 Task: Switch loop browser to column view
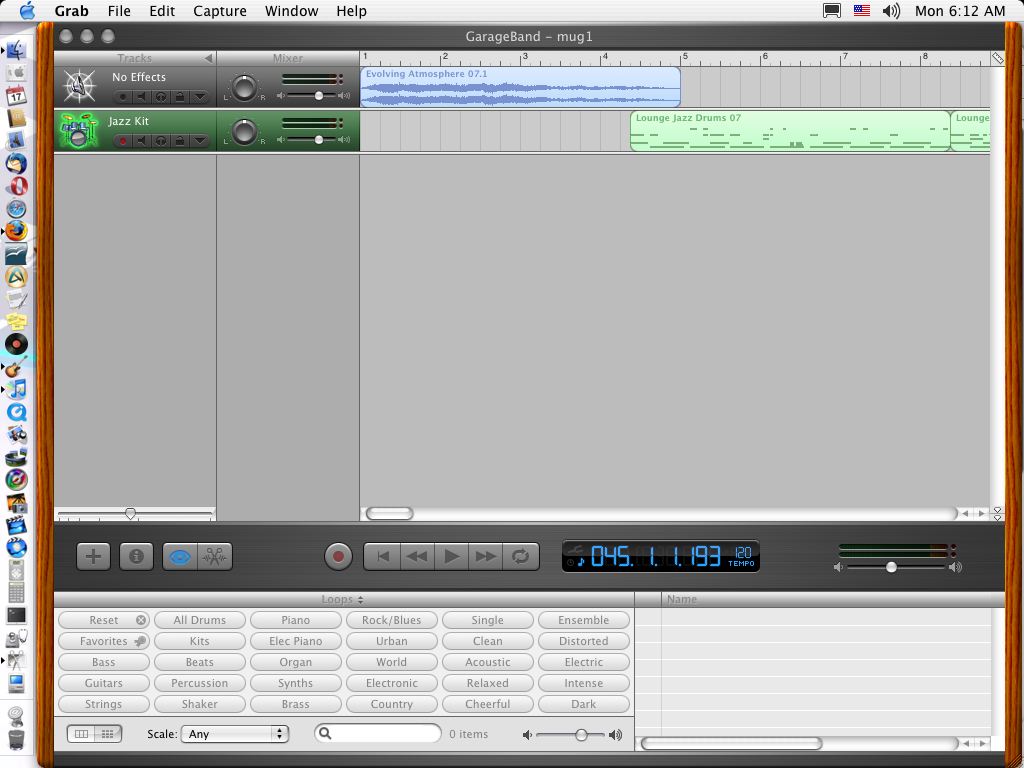pyautogui.click(x=82, y=733)
